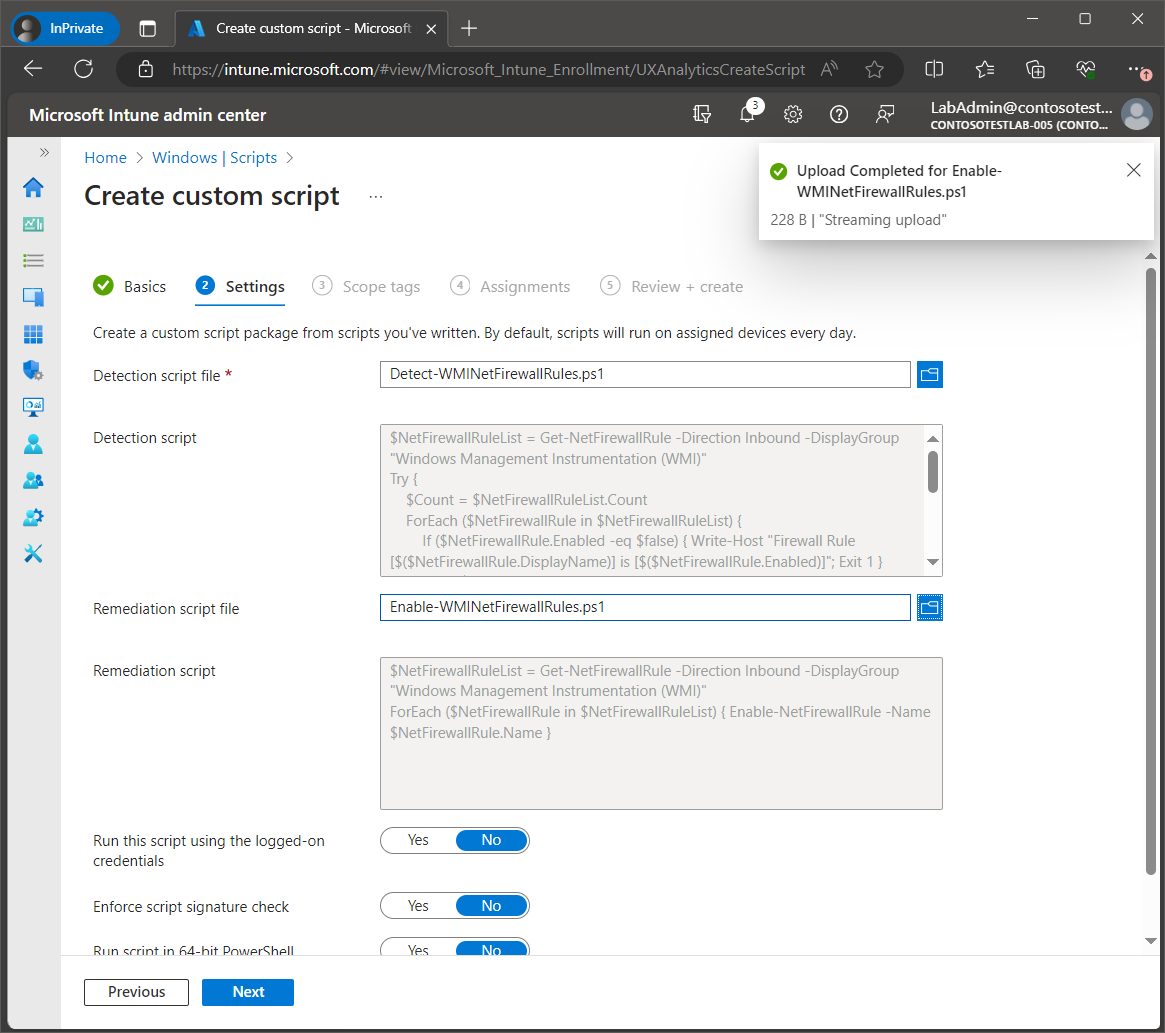The height and width of the screenshot is (1033, 1165).
Task: Click the InPrivate profile button
Action: pyautogui.click(x=65, y=28)
